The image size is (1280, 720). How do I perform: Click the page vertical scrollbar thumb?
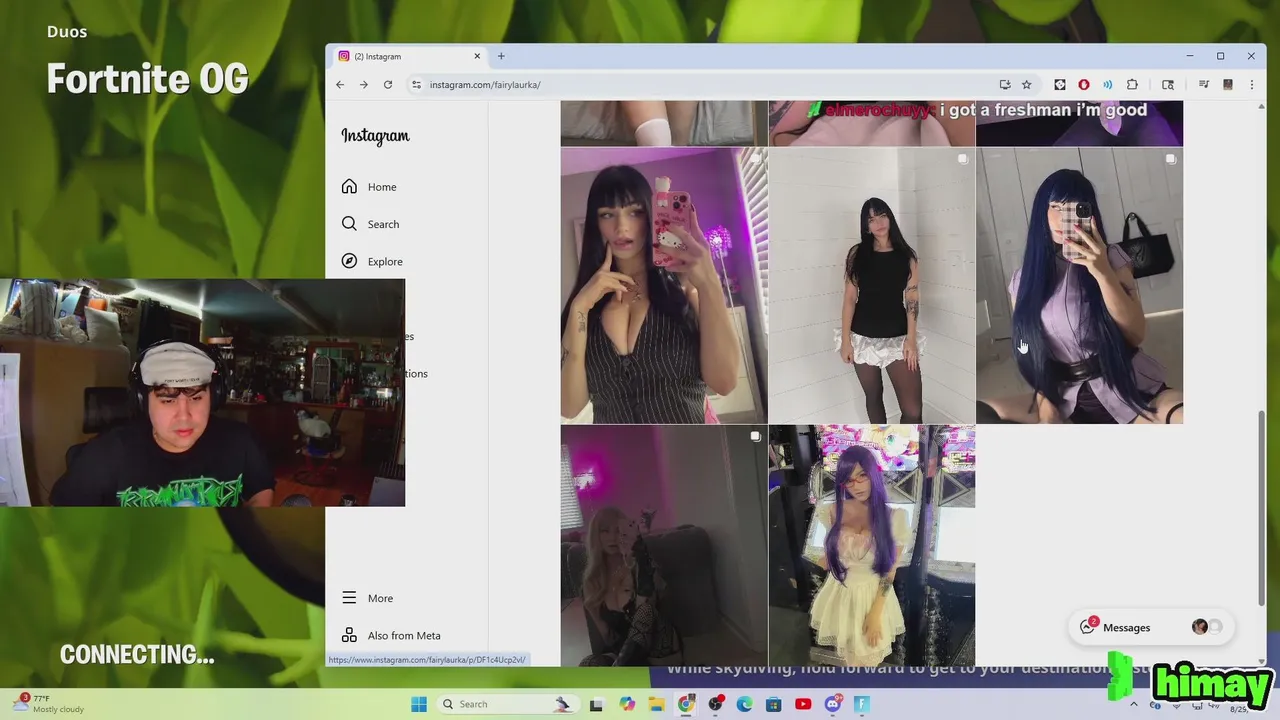click(1262, 507)
